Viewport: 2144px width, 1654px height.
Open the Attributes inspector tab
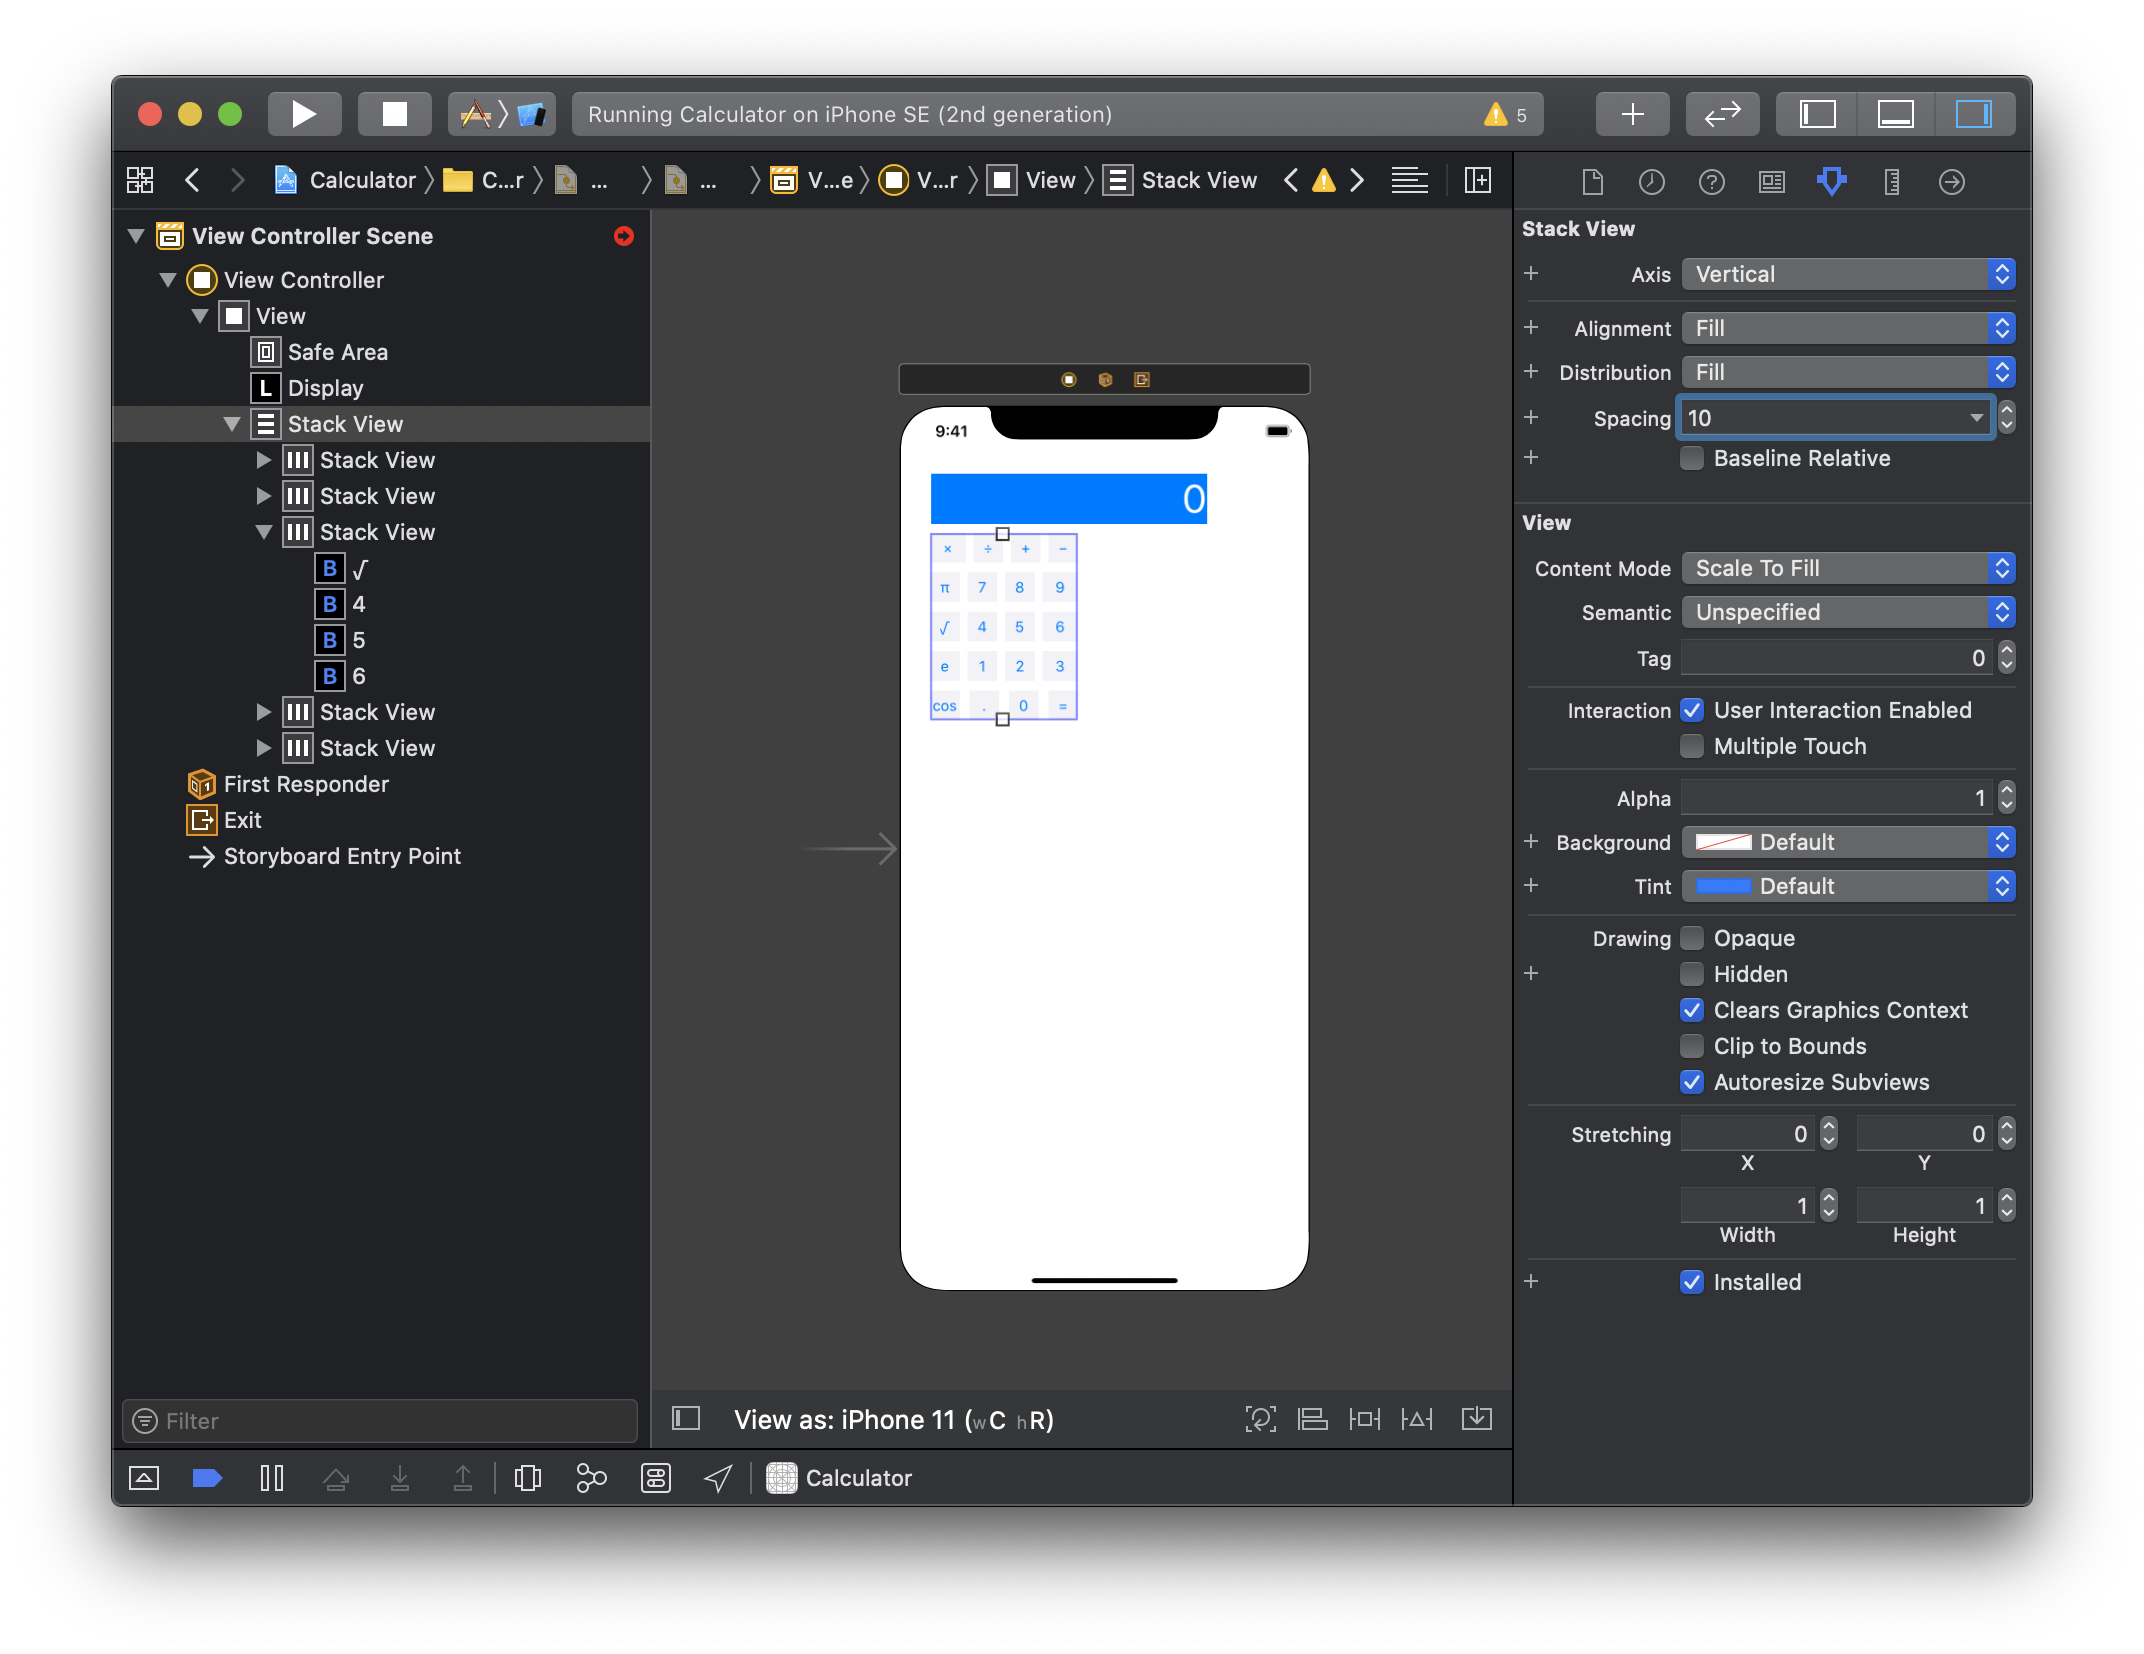click(1831, 181)
